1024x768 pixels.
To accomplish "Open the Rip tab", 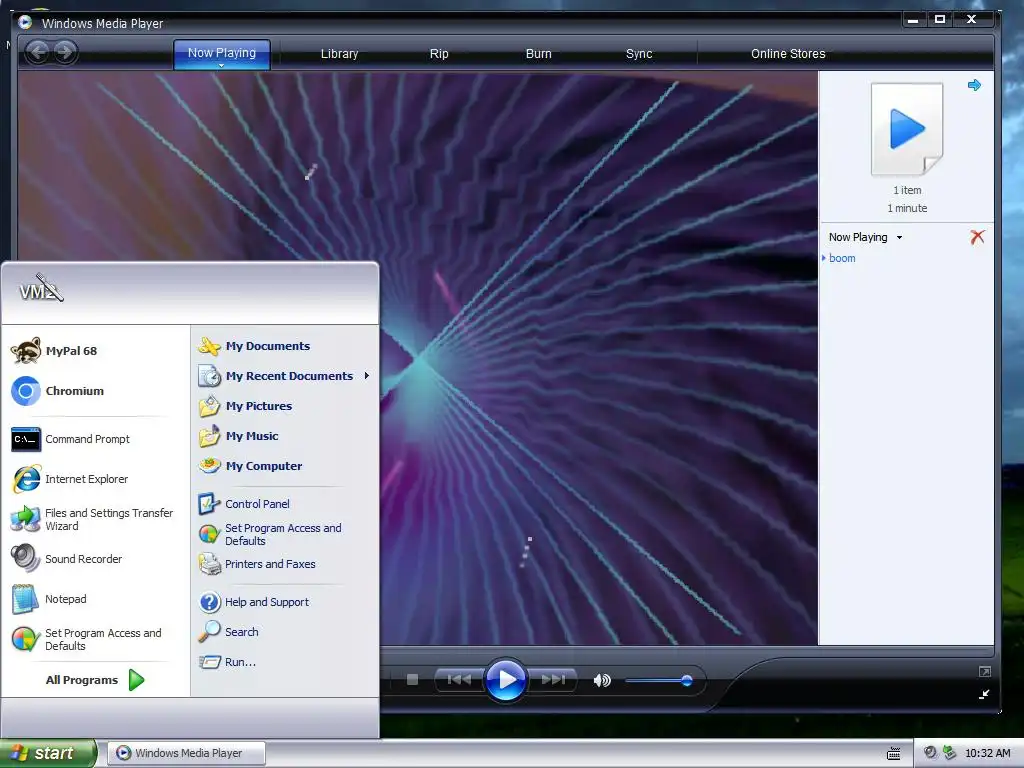I will [439, 54].
